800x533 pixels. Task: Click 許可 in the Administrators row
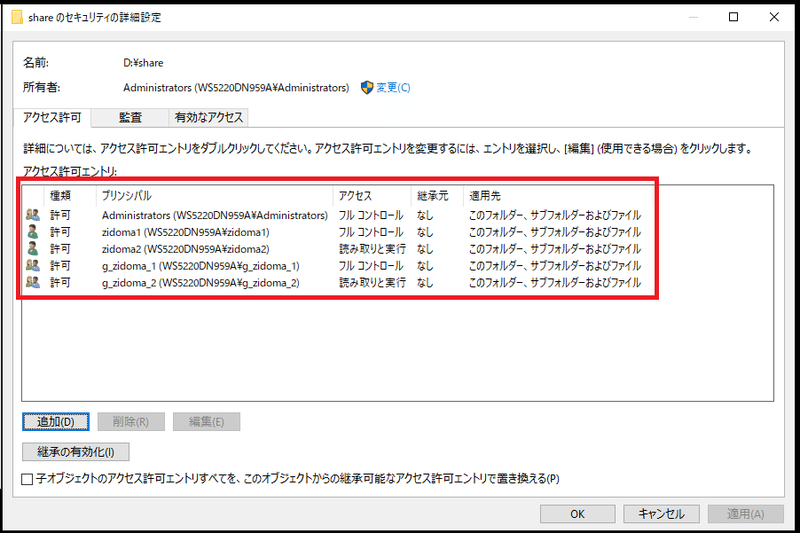[60, 215]
